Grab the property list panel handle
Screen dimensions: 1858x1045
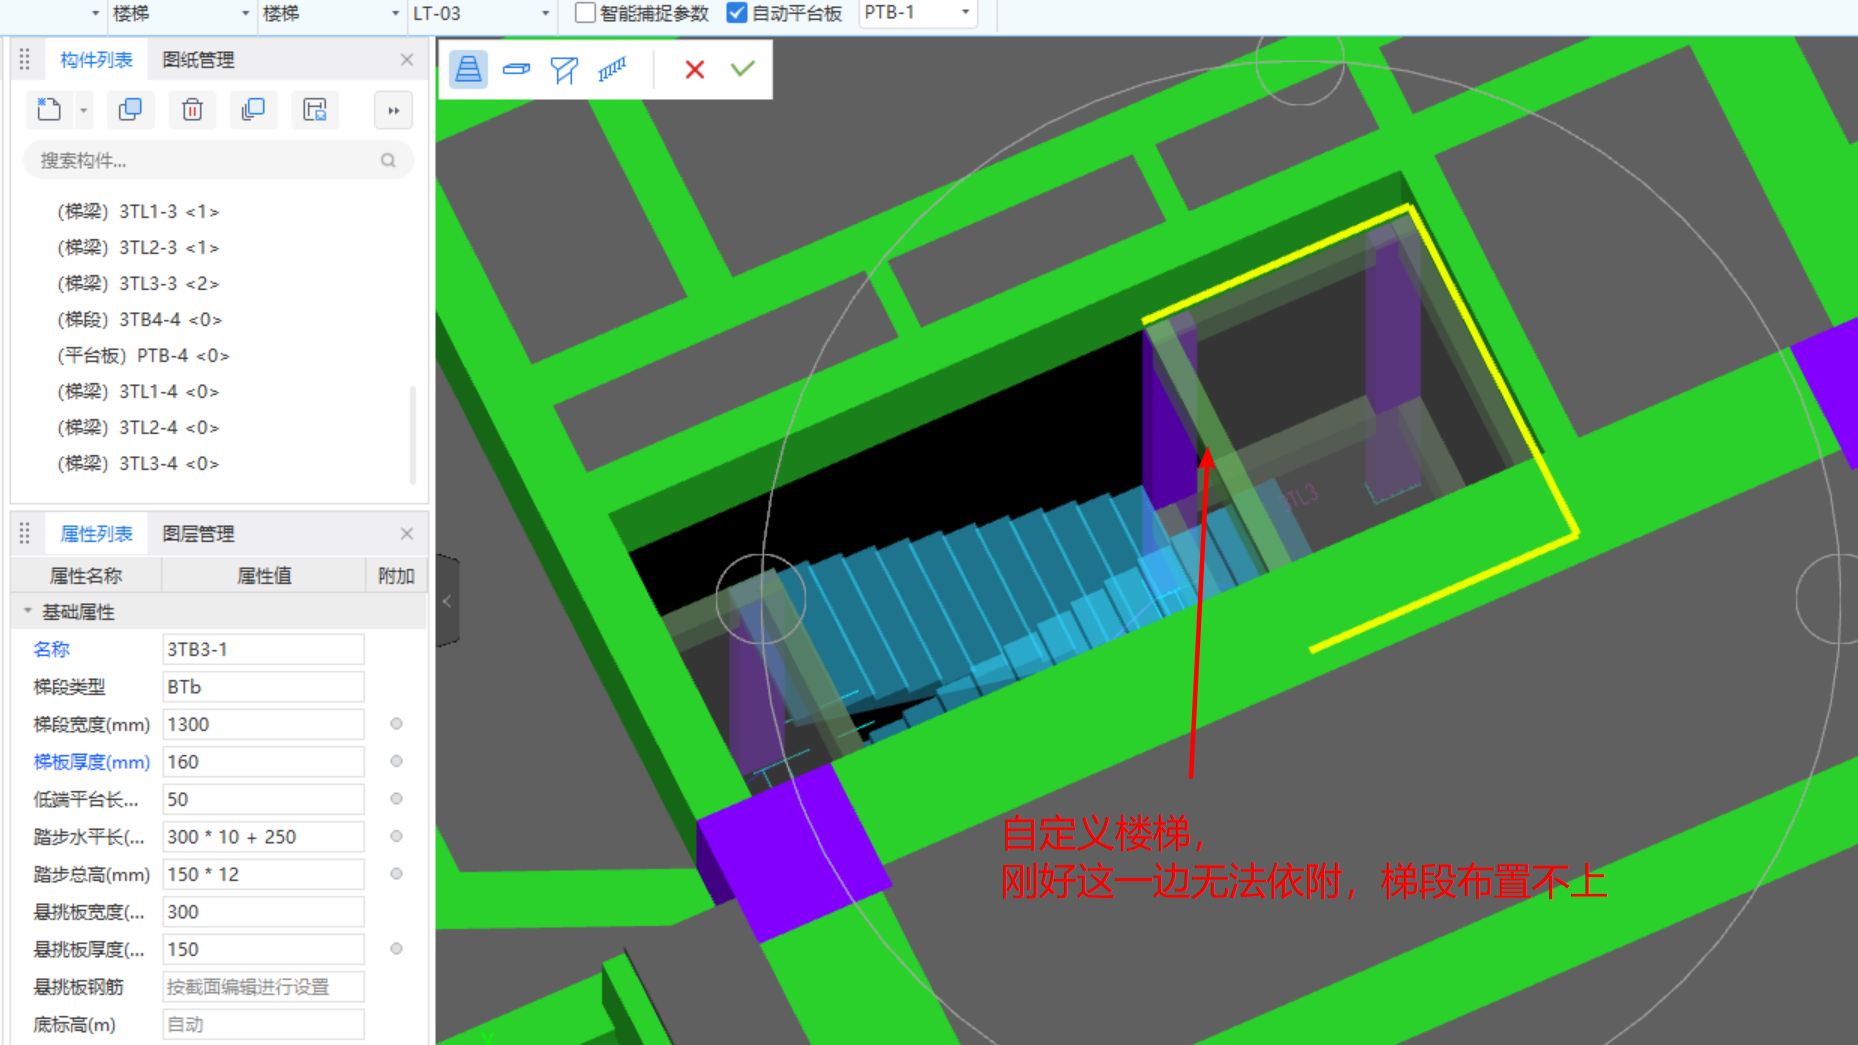[25, 534]
